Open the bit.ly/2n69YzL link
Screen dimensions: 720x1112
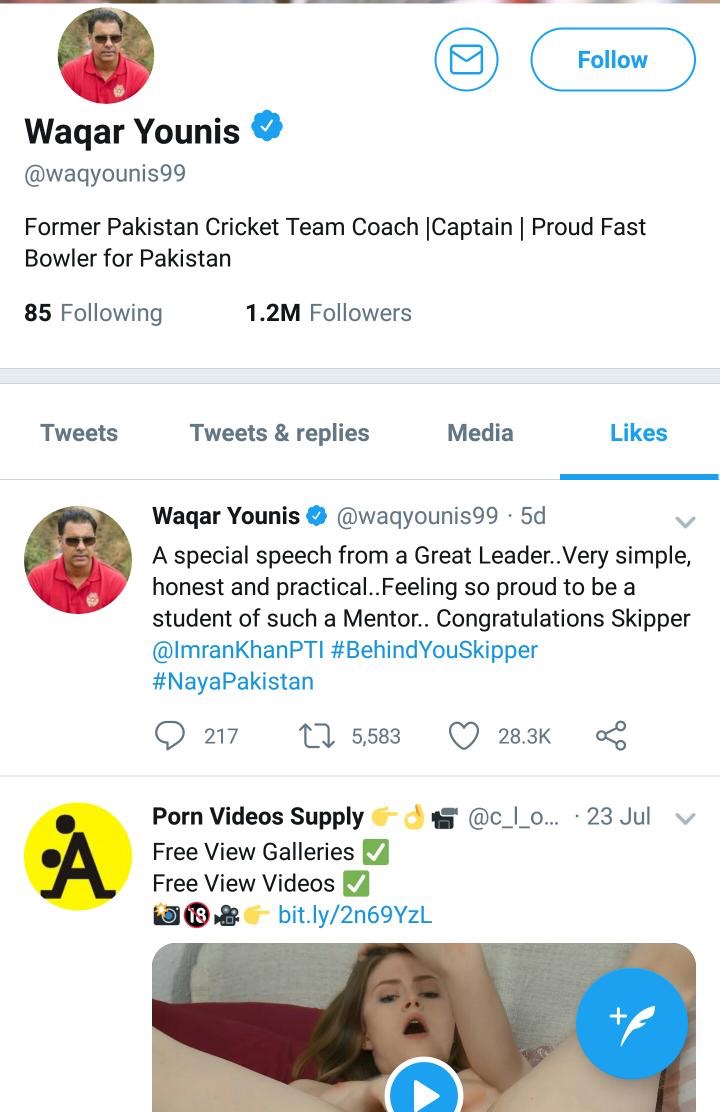[354, 914]
